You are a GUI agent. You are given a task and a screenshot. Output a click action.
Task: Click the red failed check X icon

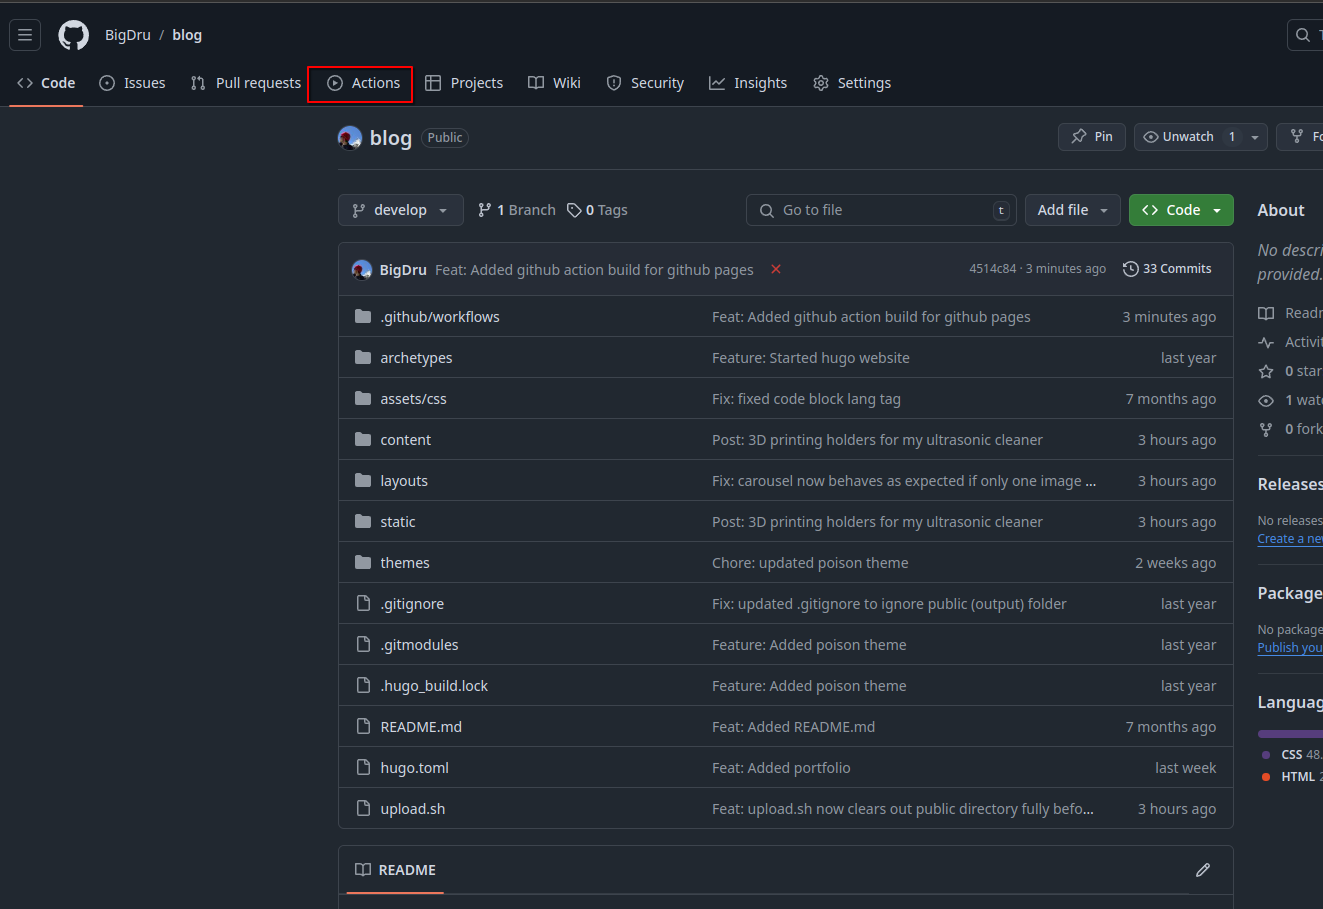(x=776, y=270)
